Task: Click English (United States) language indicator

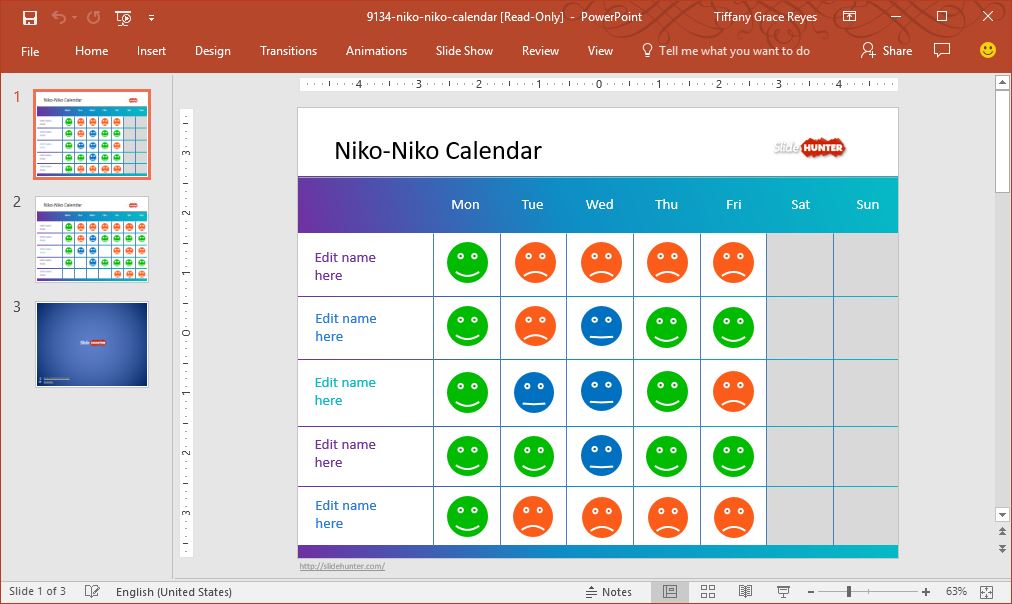Action: [174, 592]
